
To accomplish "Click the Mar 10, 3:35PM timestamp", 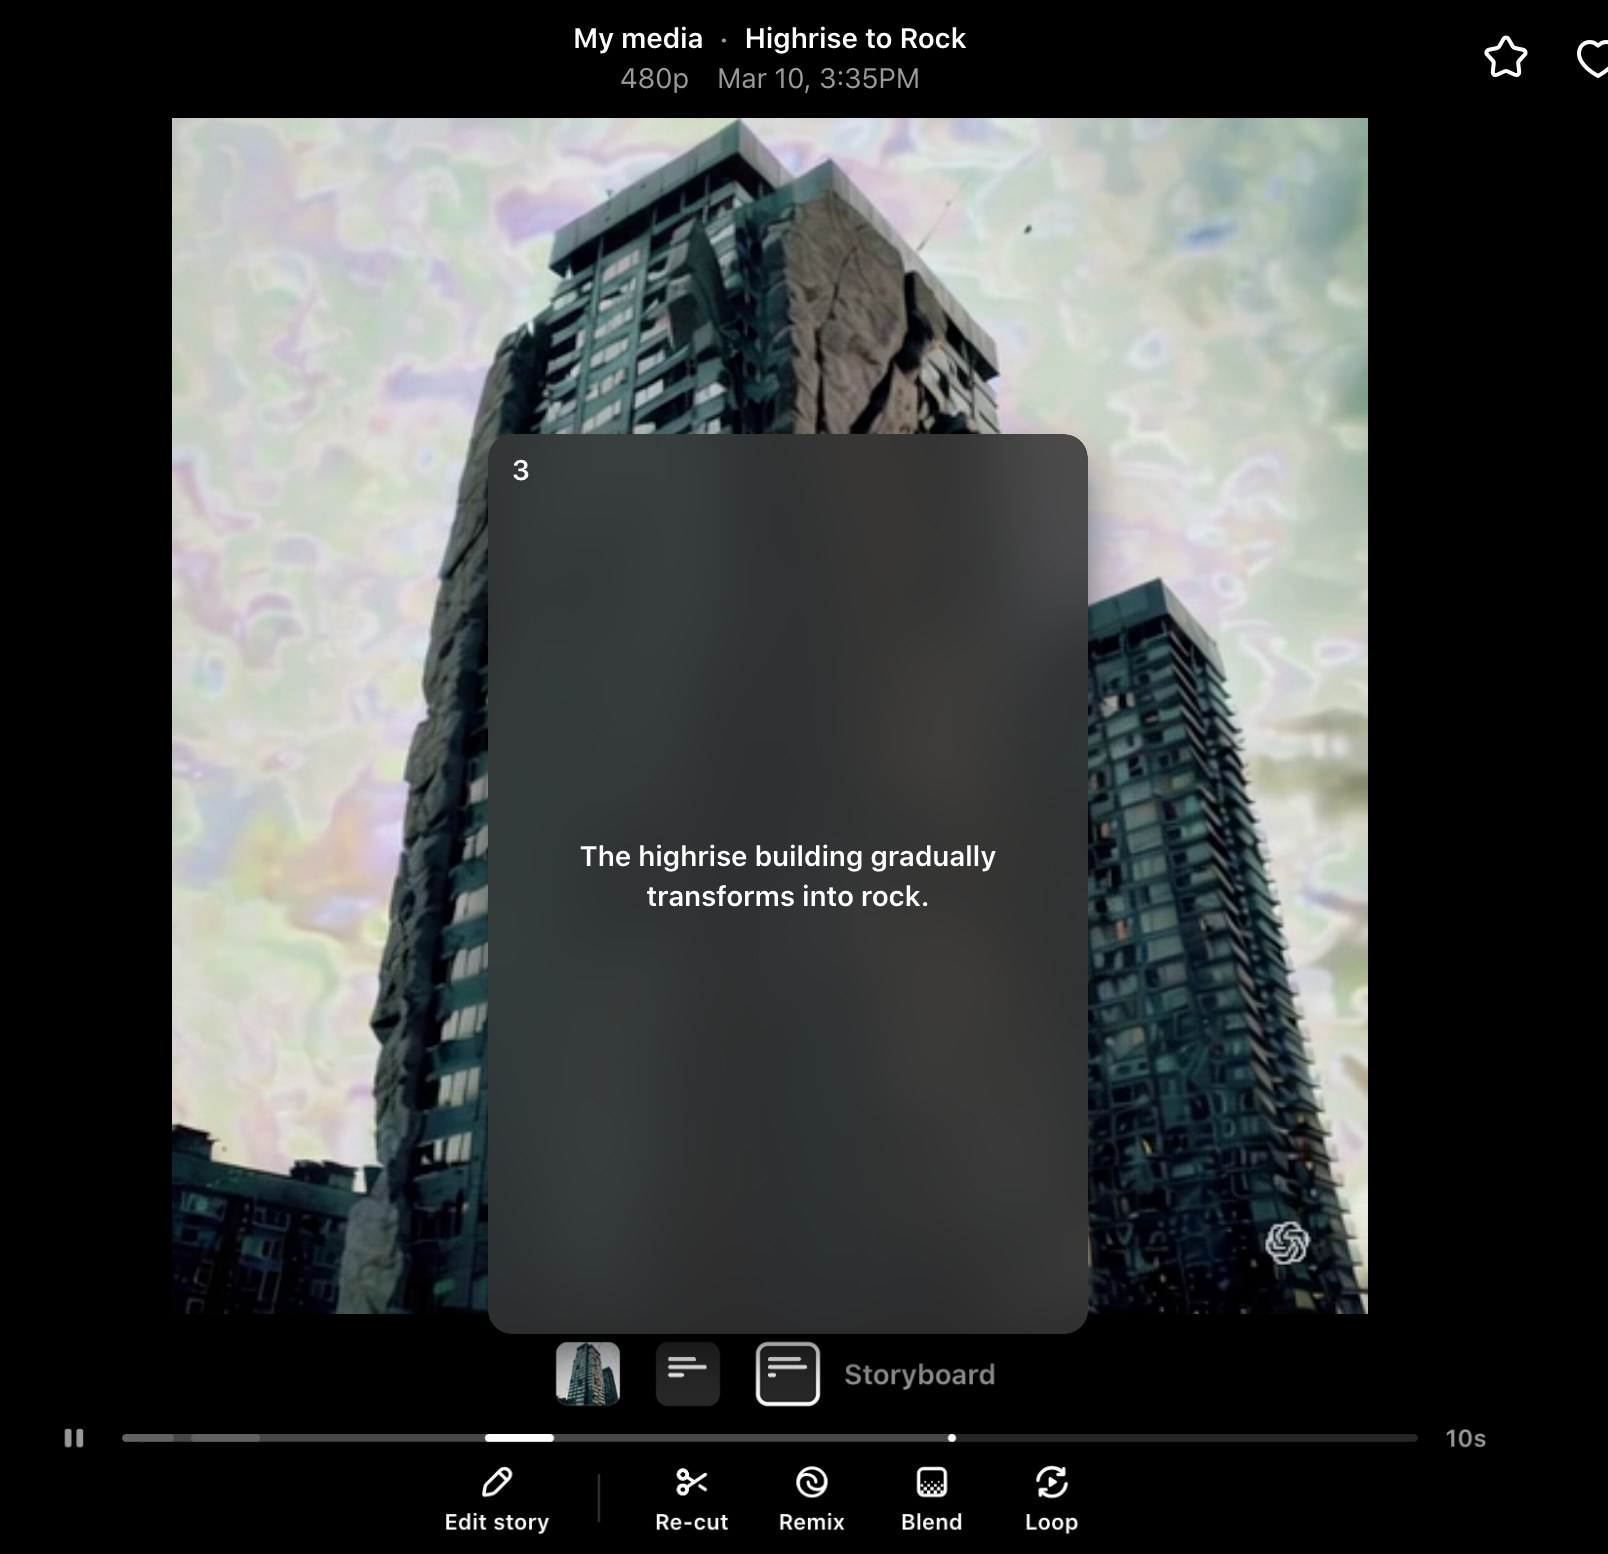I will pyautogui.click(x=818, y=79).
